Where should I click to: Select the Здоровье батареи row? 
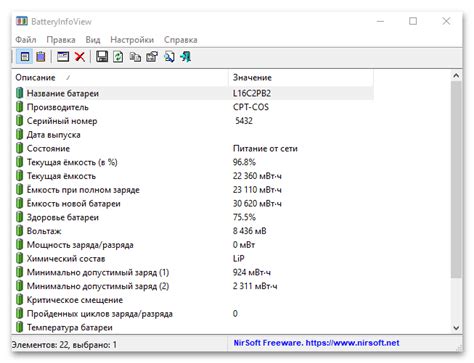(193, 217)
